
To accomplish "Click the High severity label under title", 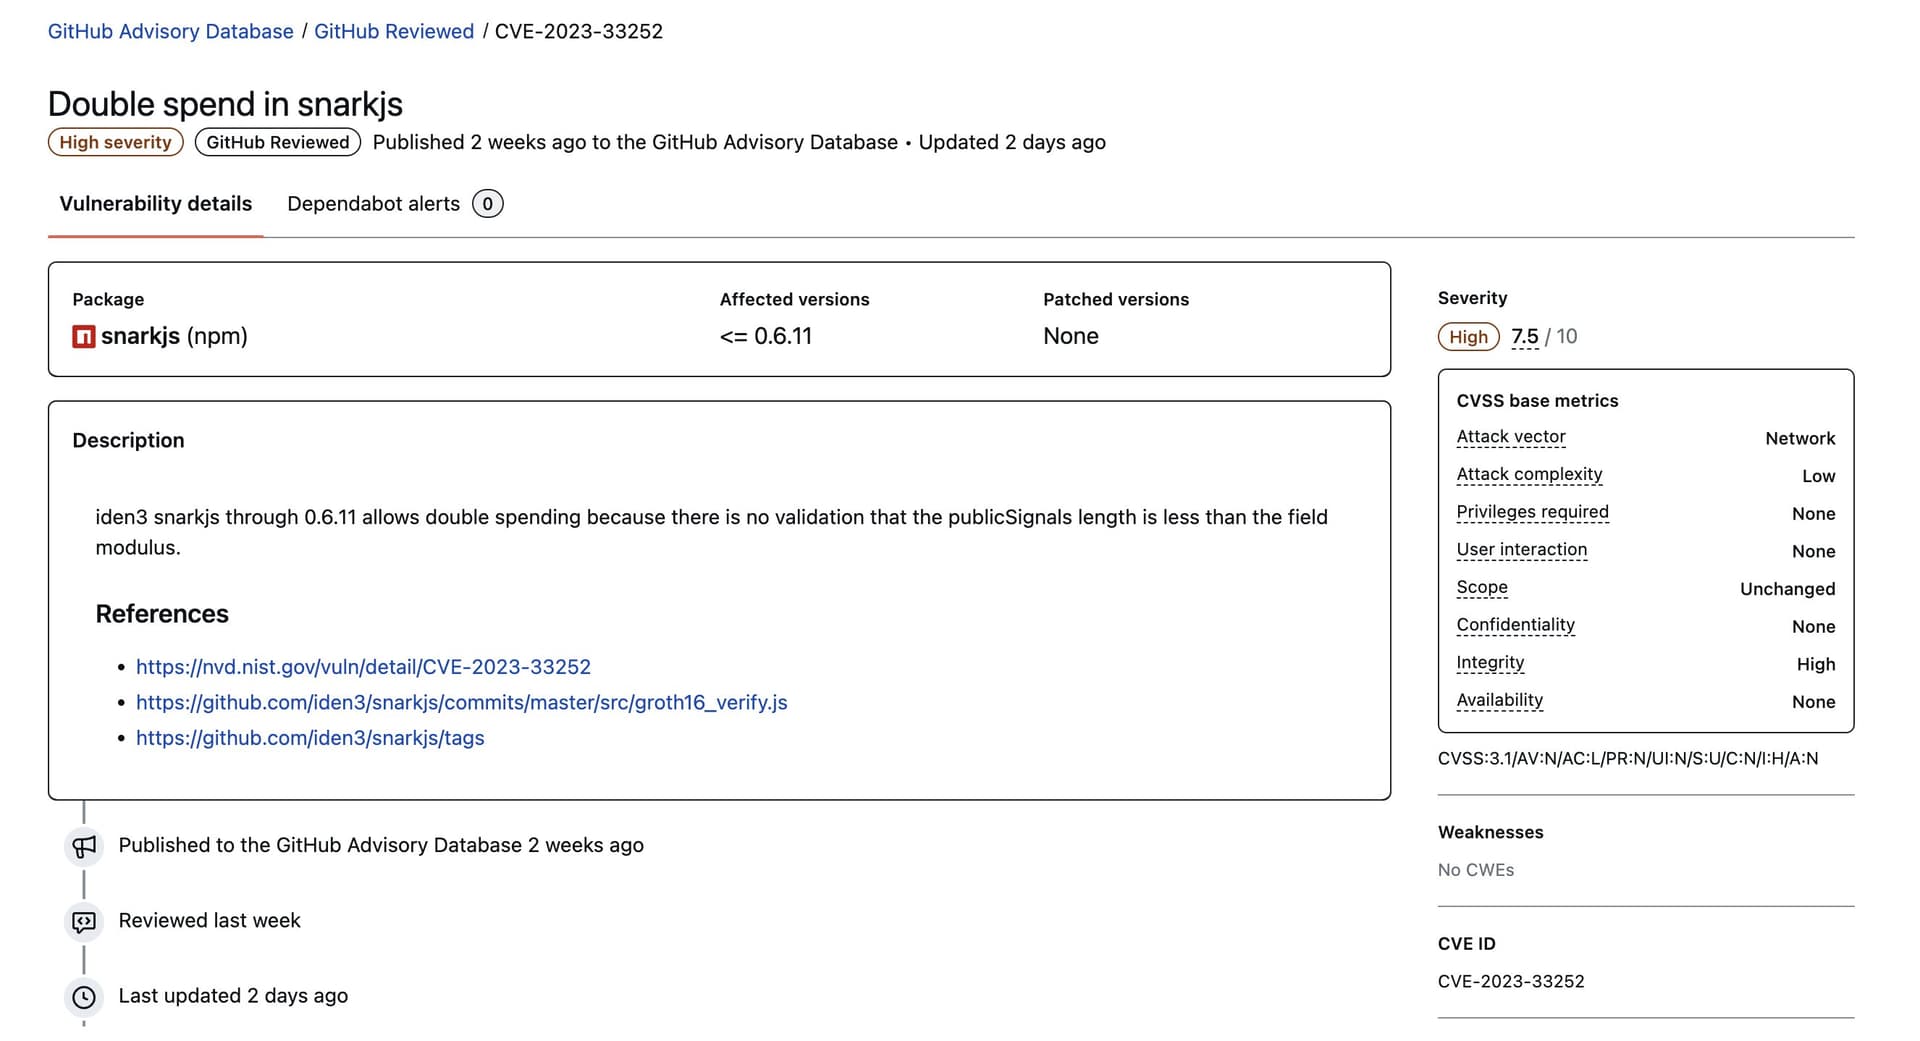I will pyautogui.click(x=116, y=142).
